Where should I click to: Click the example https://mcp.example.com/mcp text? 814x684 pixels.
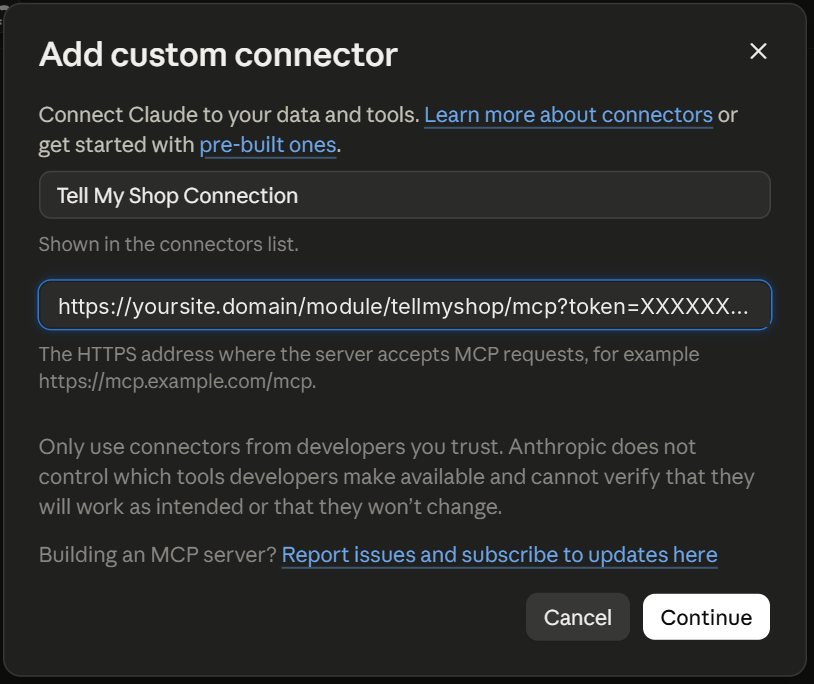[177, 381]
